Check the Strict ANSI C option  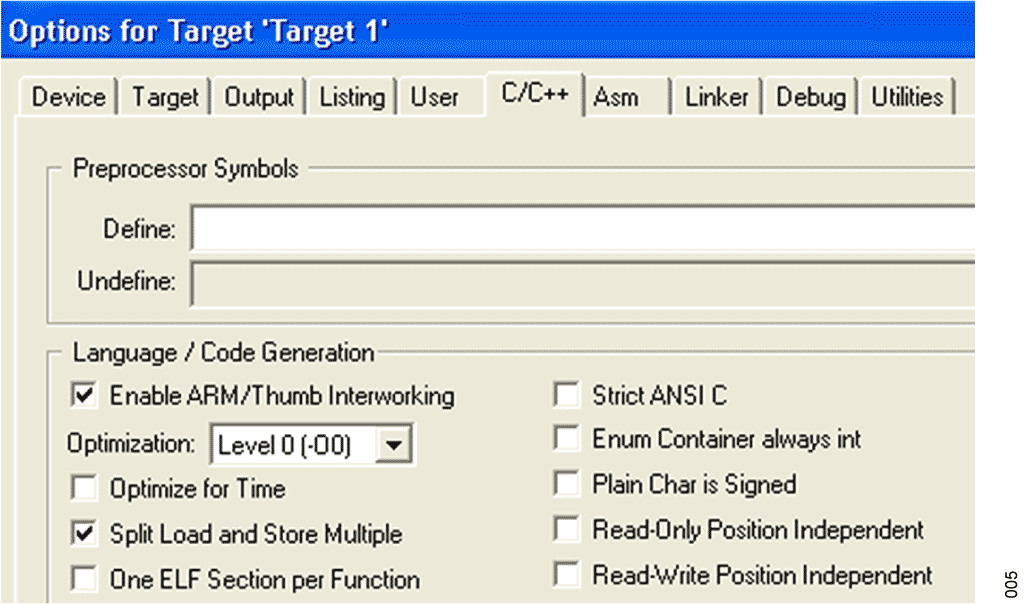(567, 396)
